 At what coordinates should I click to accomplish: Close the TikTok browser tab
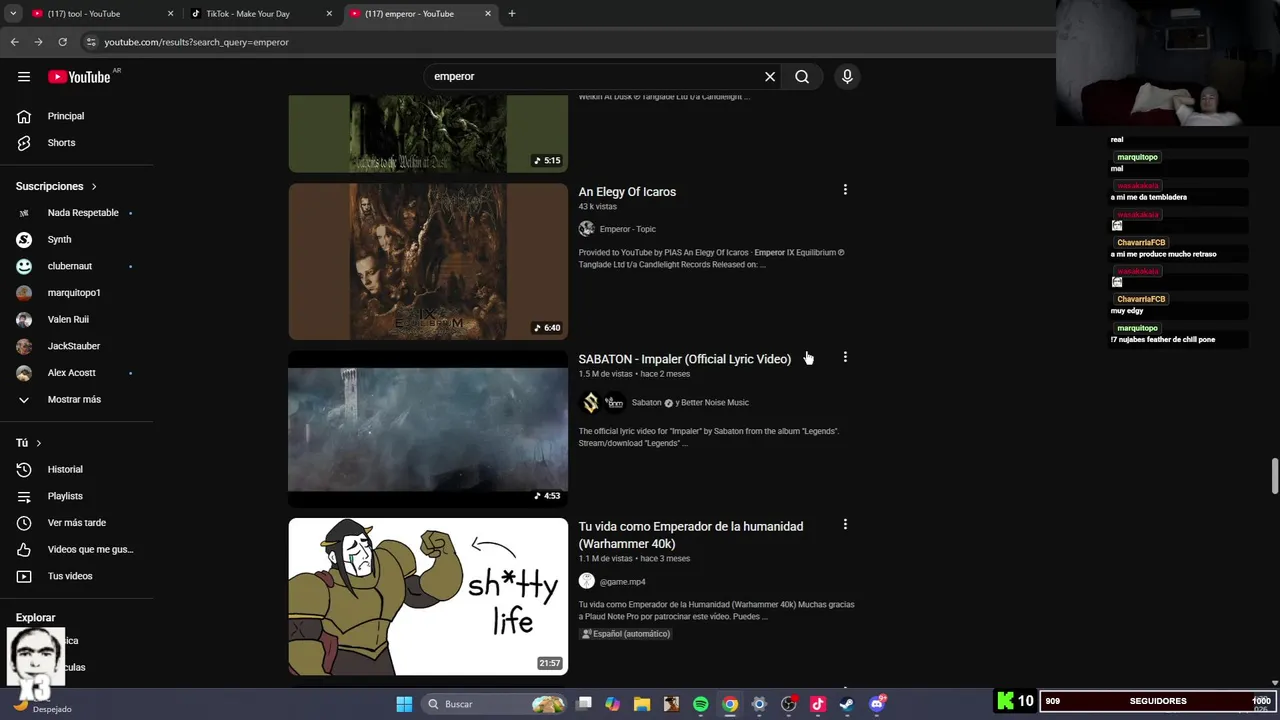click(329, 14)
